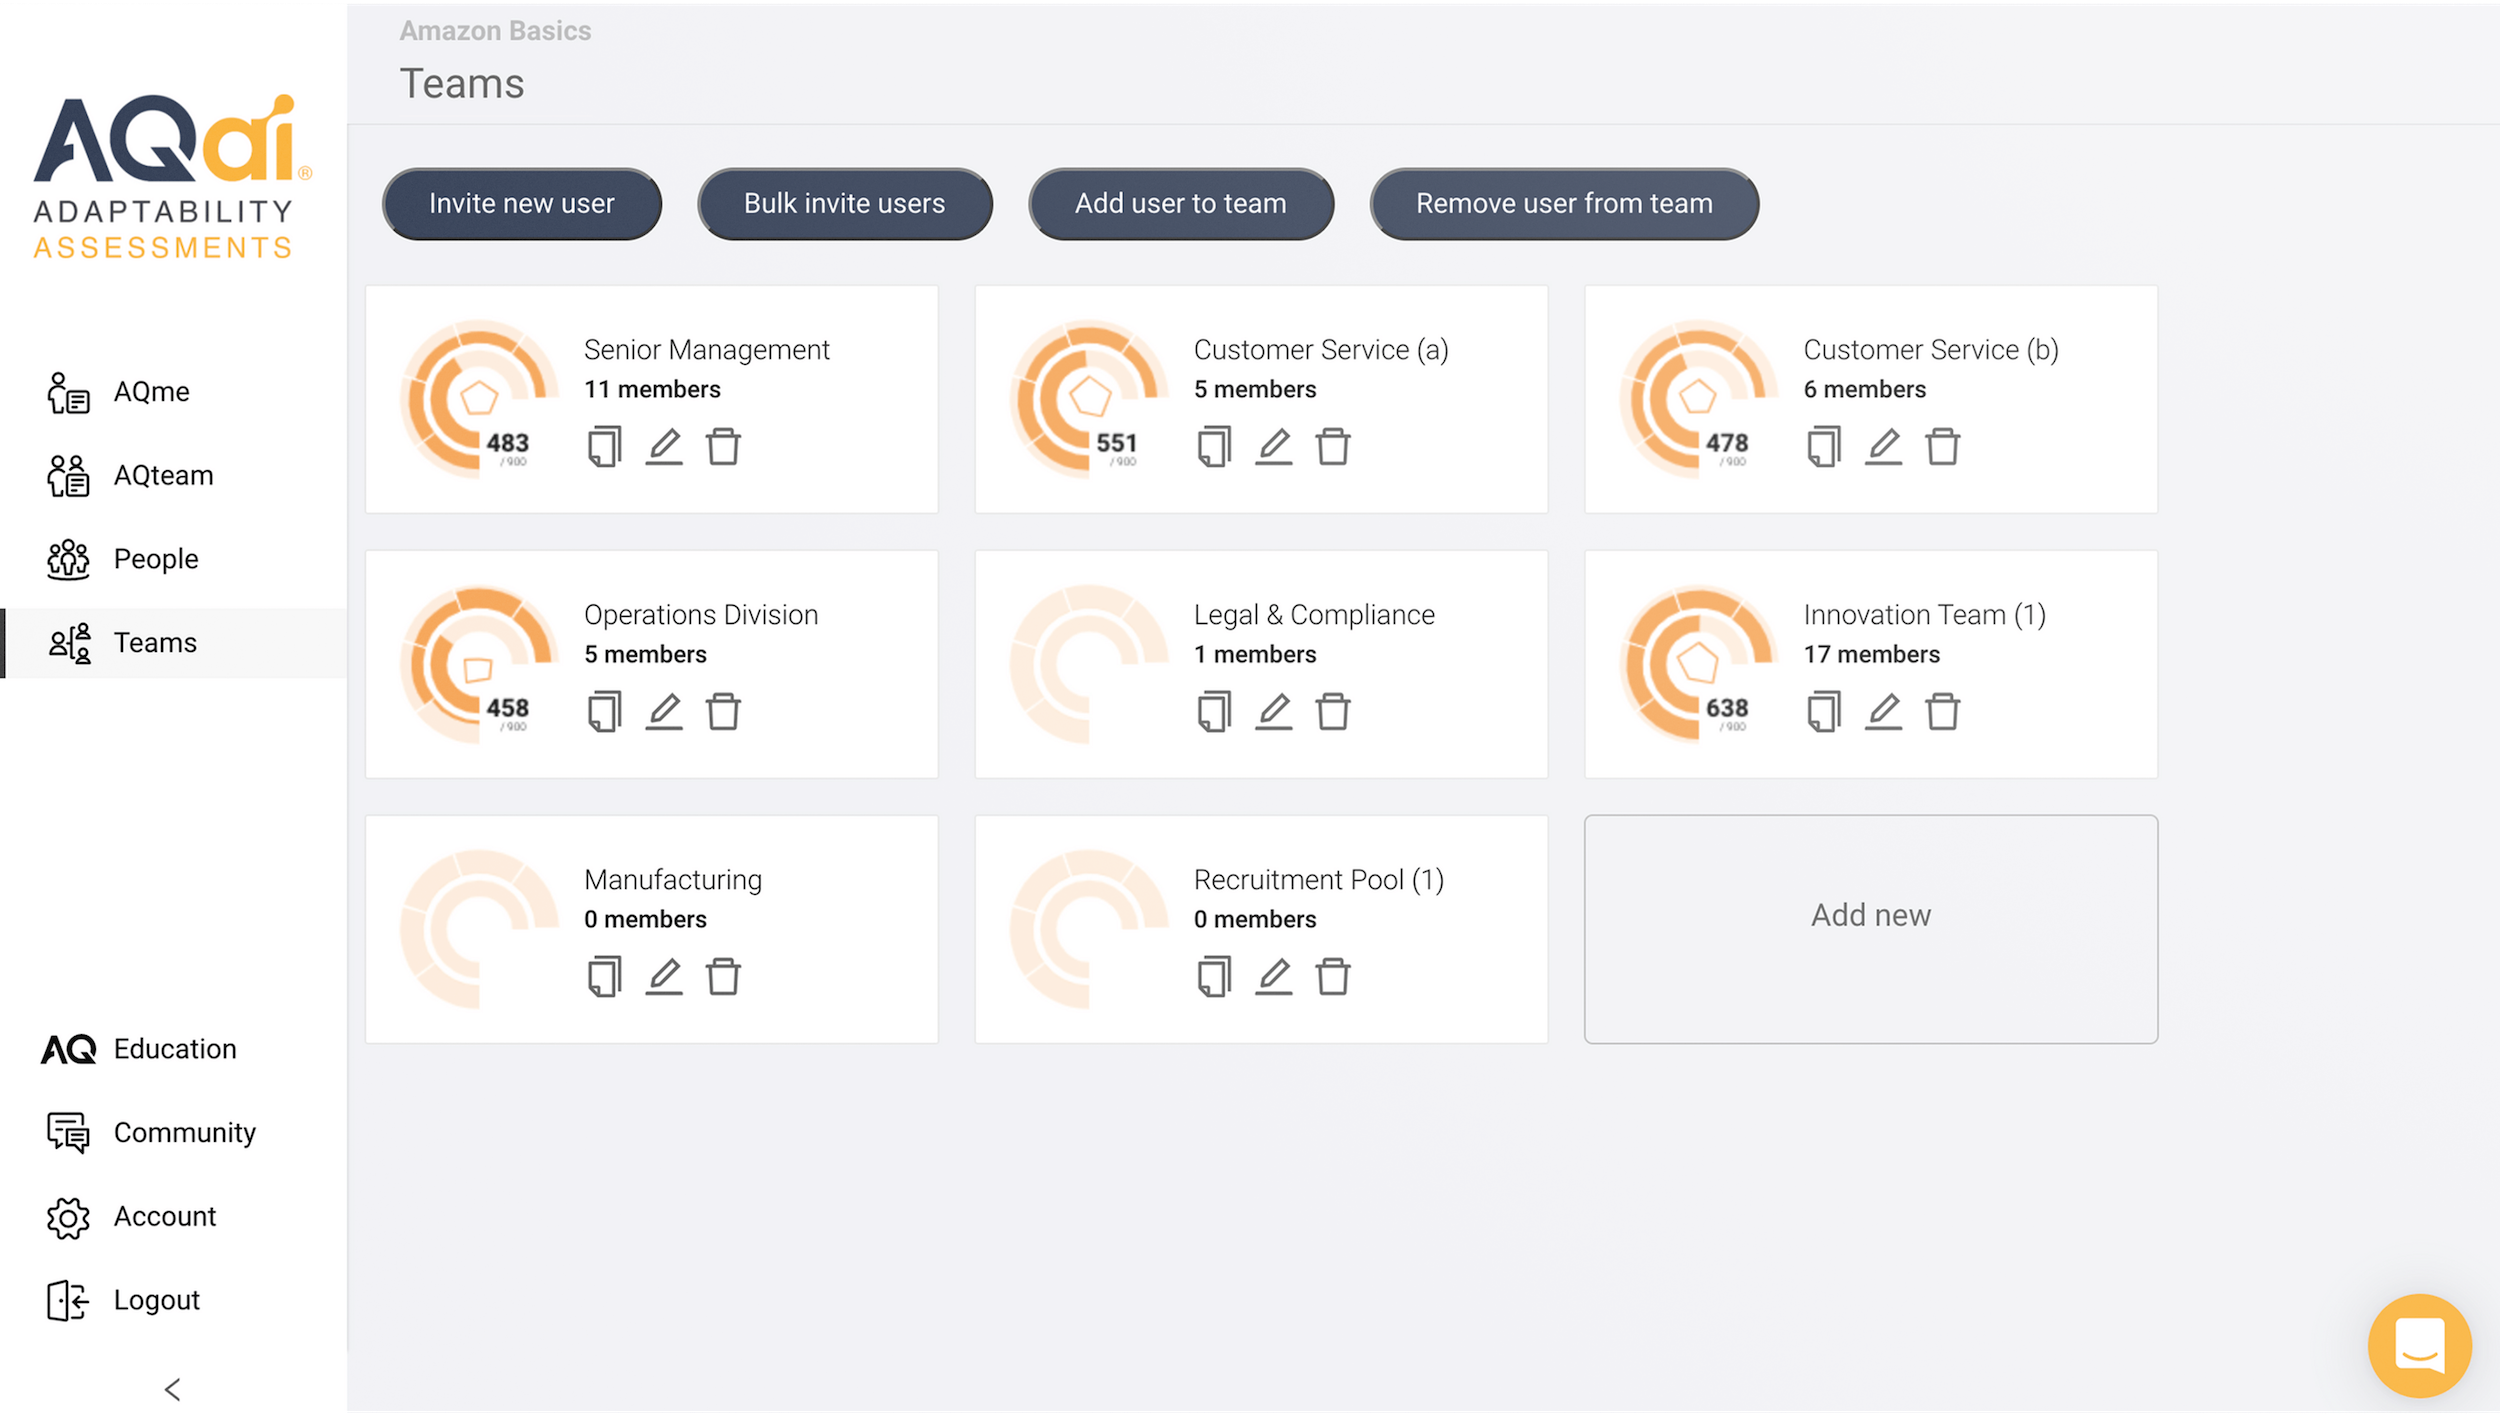2500x1414 pixels.
Task: Collapse the sidebar with the chevron
Action: pos(172,1388)
